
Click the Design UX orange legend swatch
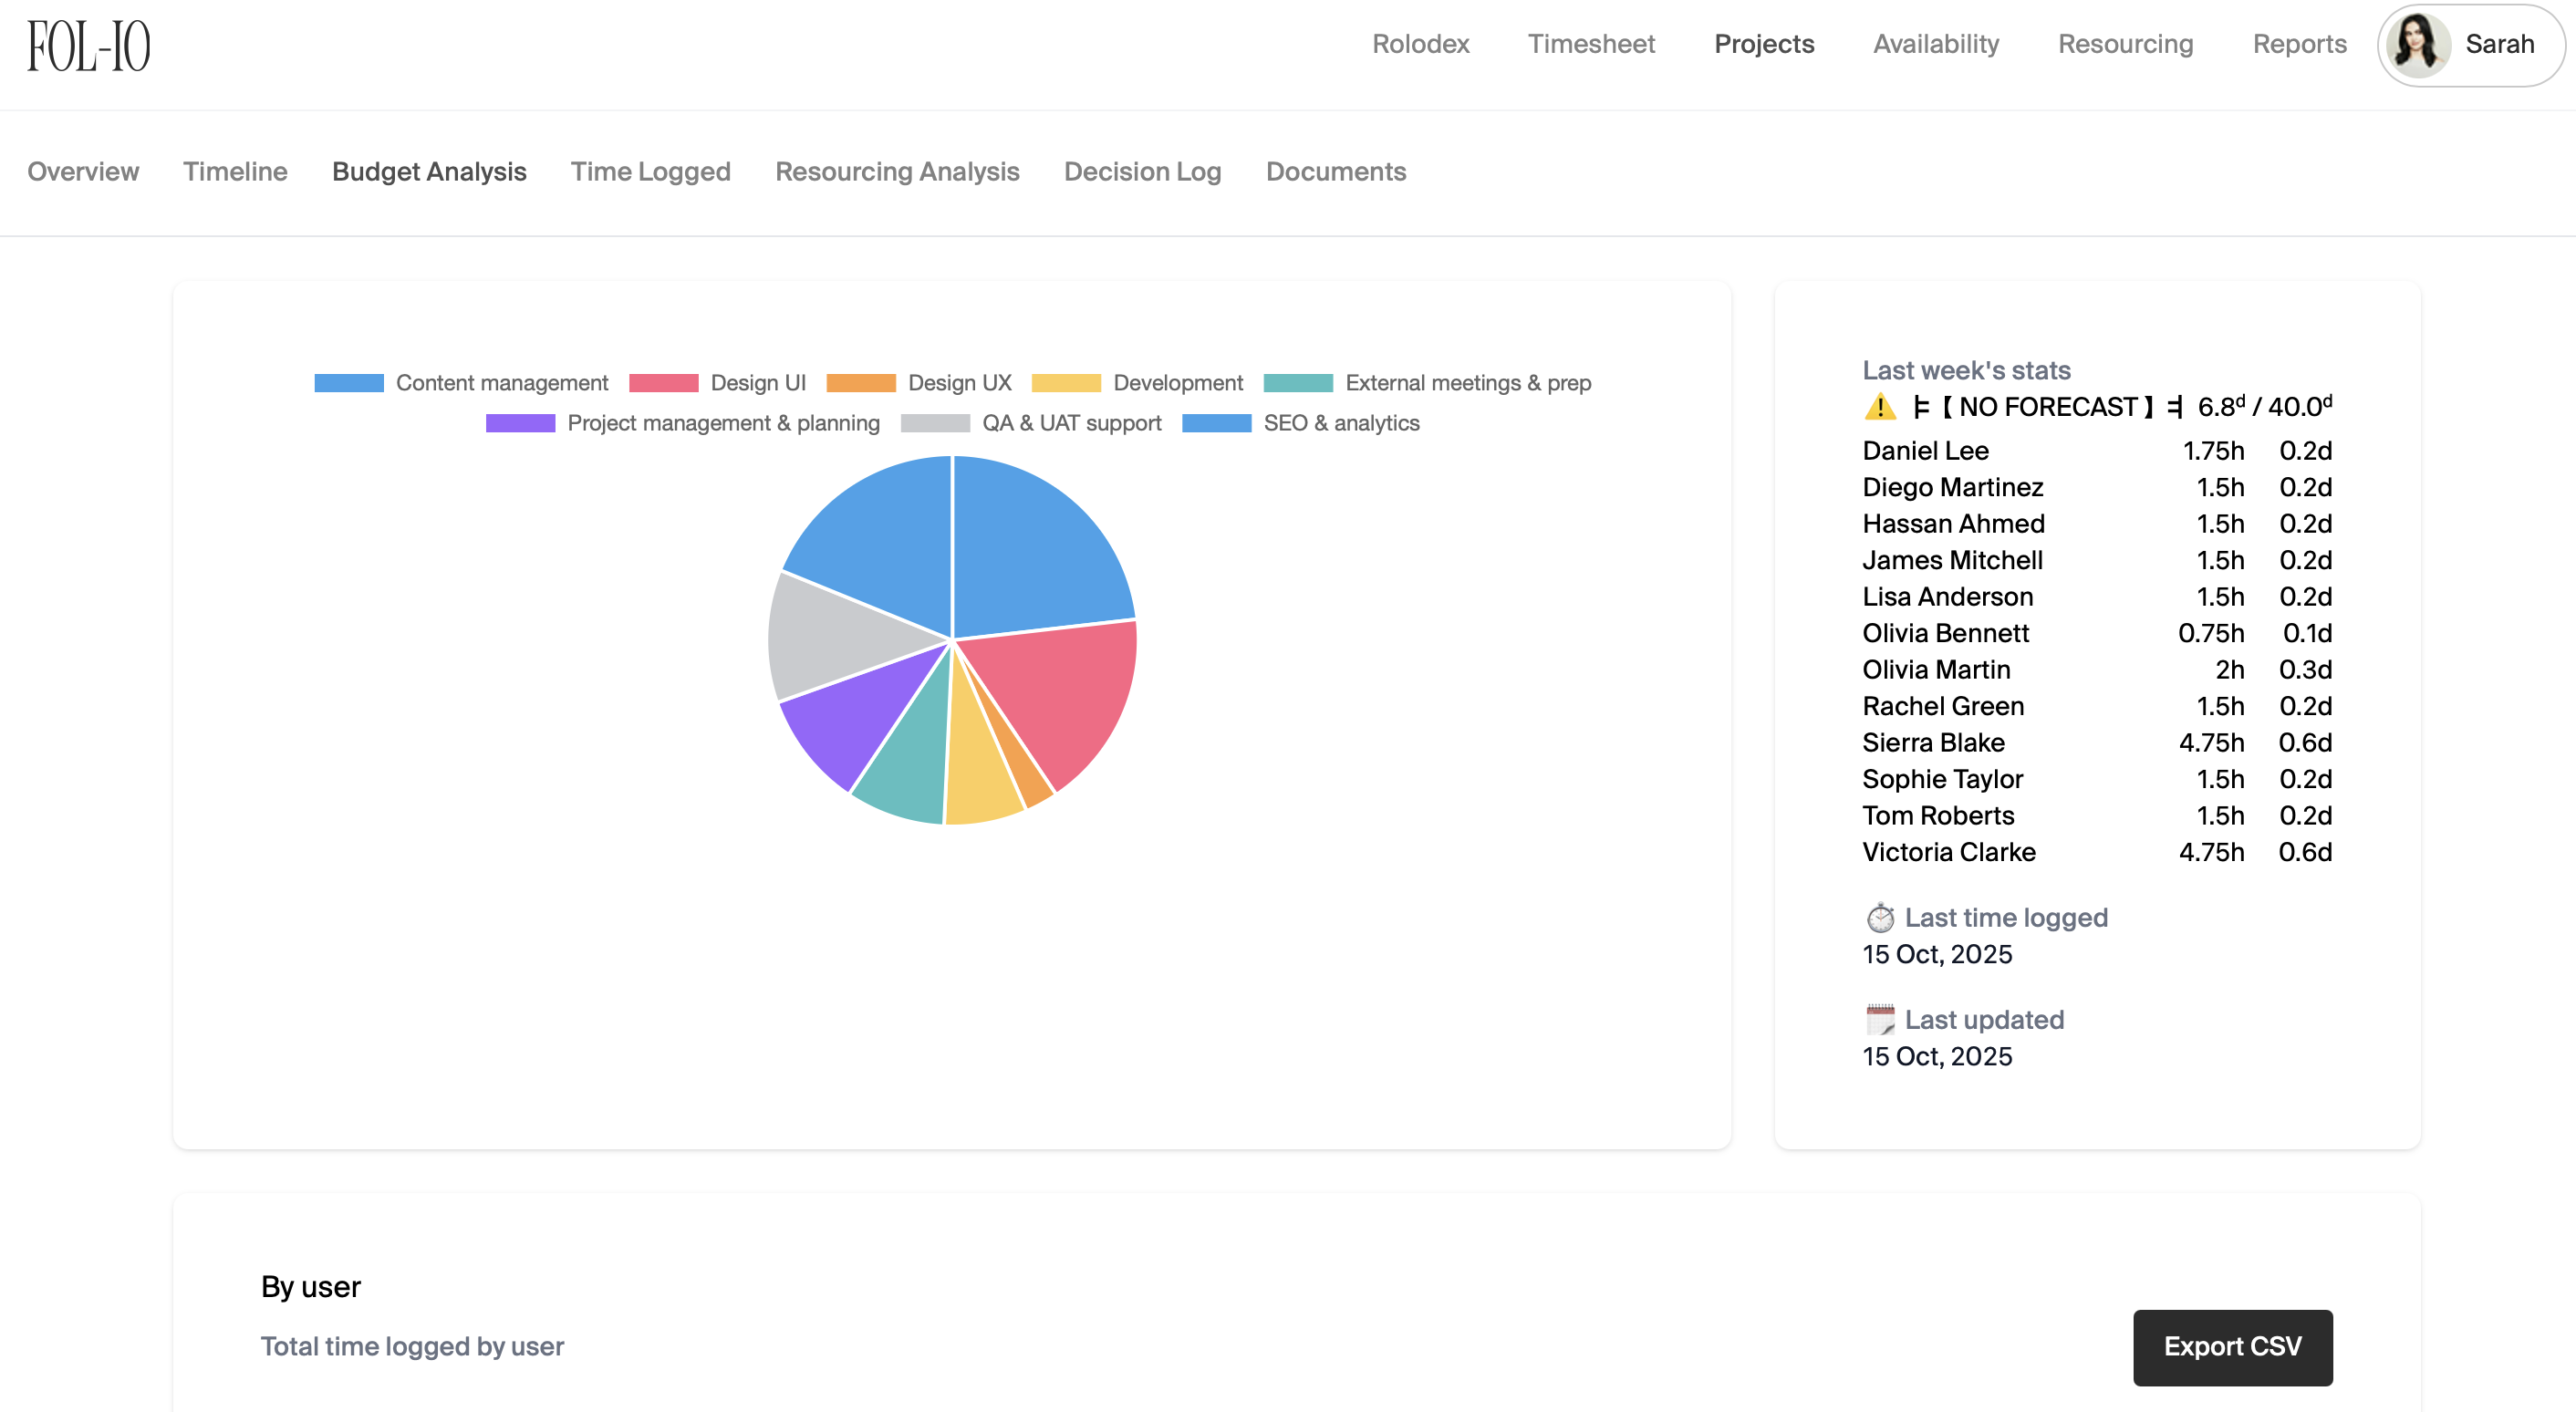click(860, 383)
